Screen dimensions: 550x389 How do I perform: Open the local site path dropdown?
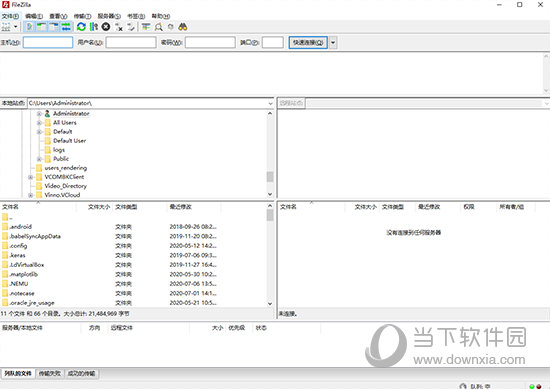click(270, 103)
